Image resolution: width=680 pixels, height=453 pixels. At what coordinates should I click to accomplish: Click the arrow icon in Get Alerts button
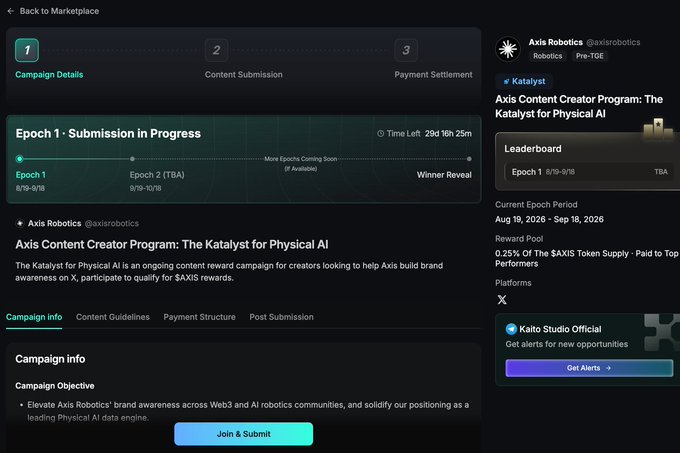(x=608, y=368)
